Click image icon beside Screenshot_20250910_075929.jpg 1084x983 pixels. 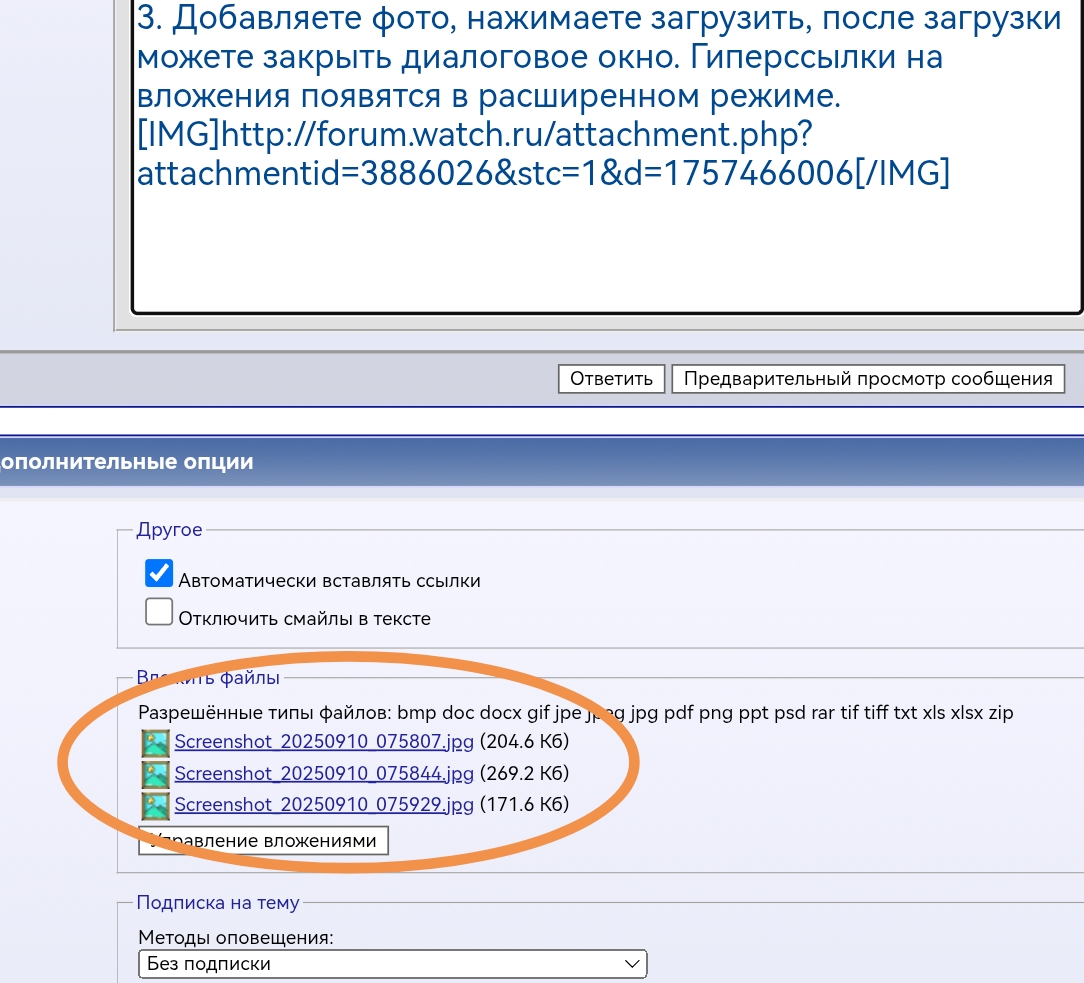[x=155, y=804]
